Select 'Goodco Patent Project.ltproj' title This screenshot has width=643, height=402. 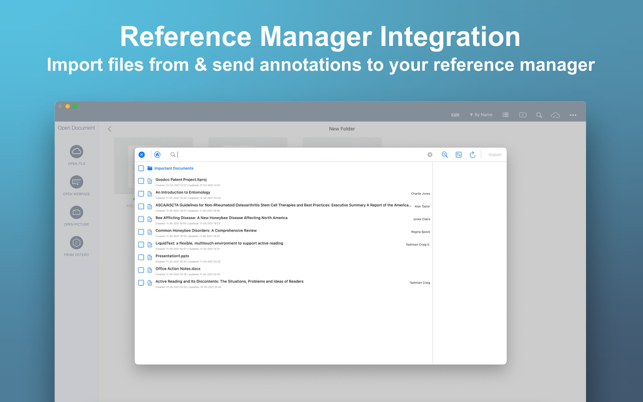[x=181, y=179]
